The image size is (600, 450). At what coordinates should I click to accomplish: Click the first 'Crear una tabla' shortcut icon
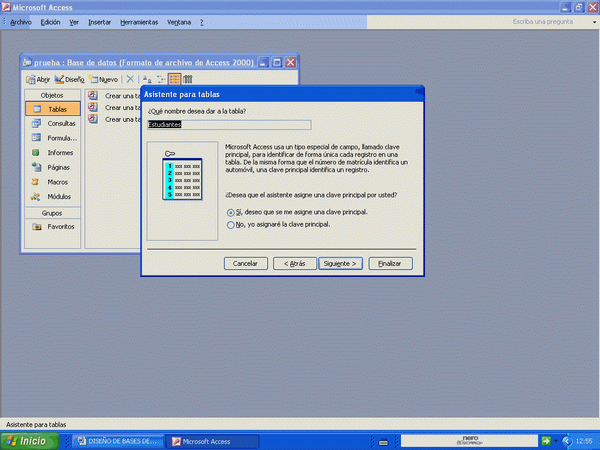(93, 95)
